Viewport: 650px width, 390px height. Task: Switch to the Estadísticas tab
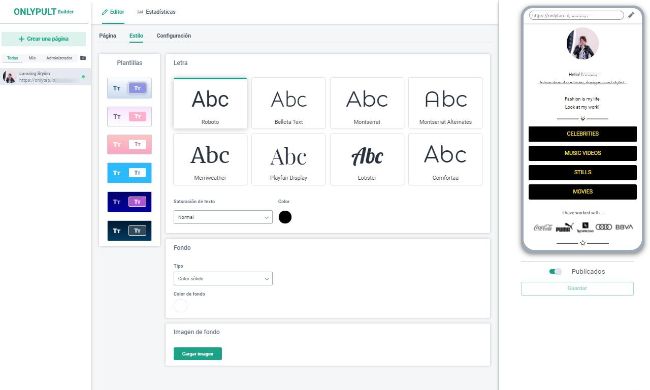point(156,12)
